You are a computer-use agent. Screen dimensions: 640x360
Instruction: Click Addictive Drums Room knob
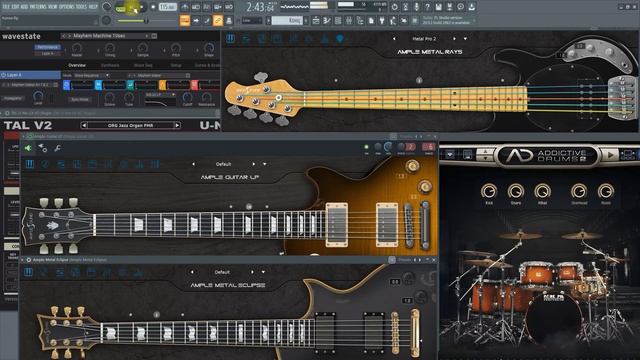pos(606,191)
